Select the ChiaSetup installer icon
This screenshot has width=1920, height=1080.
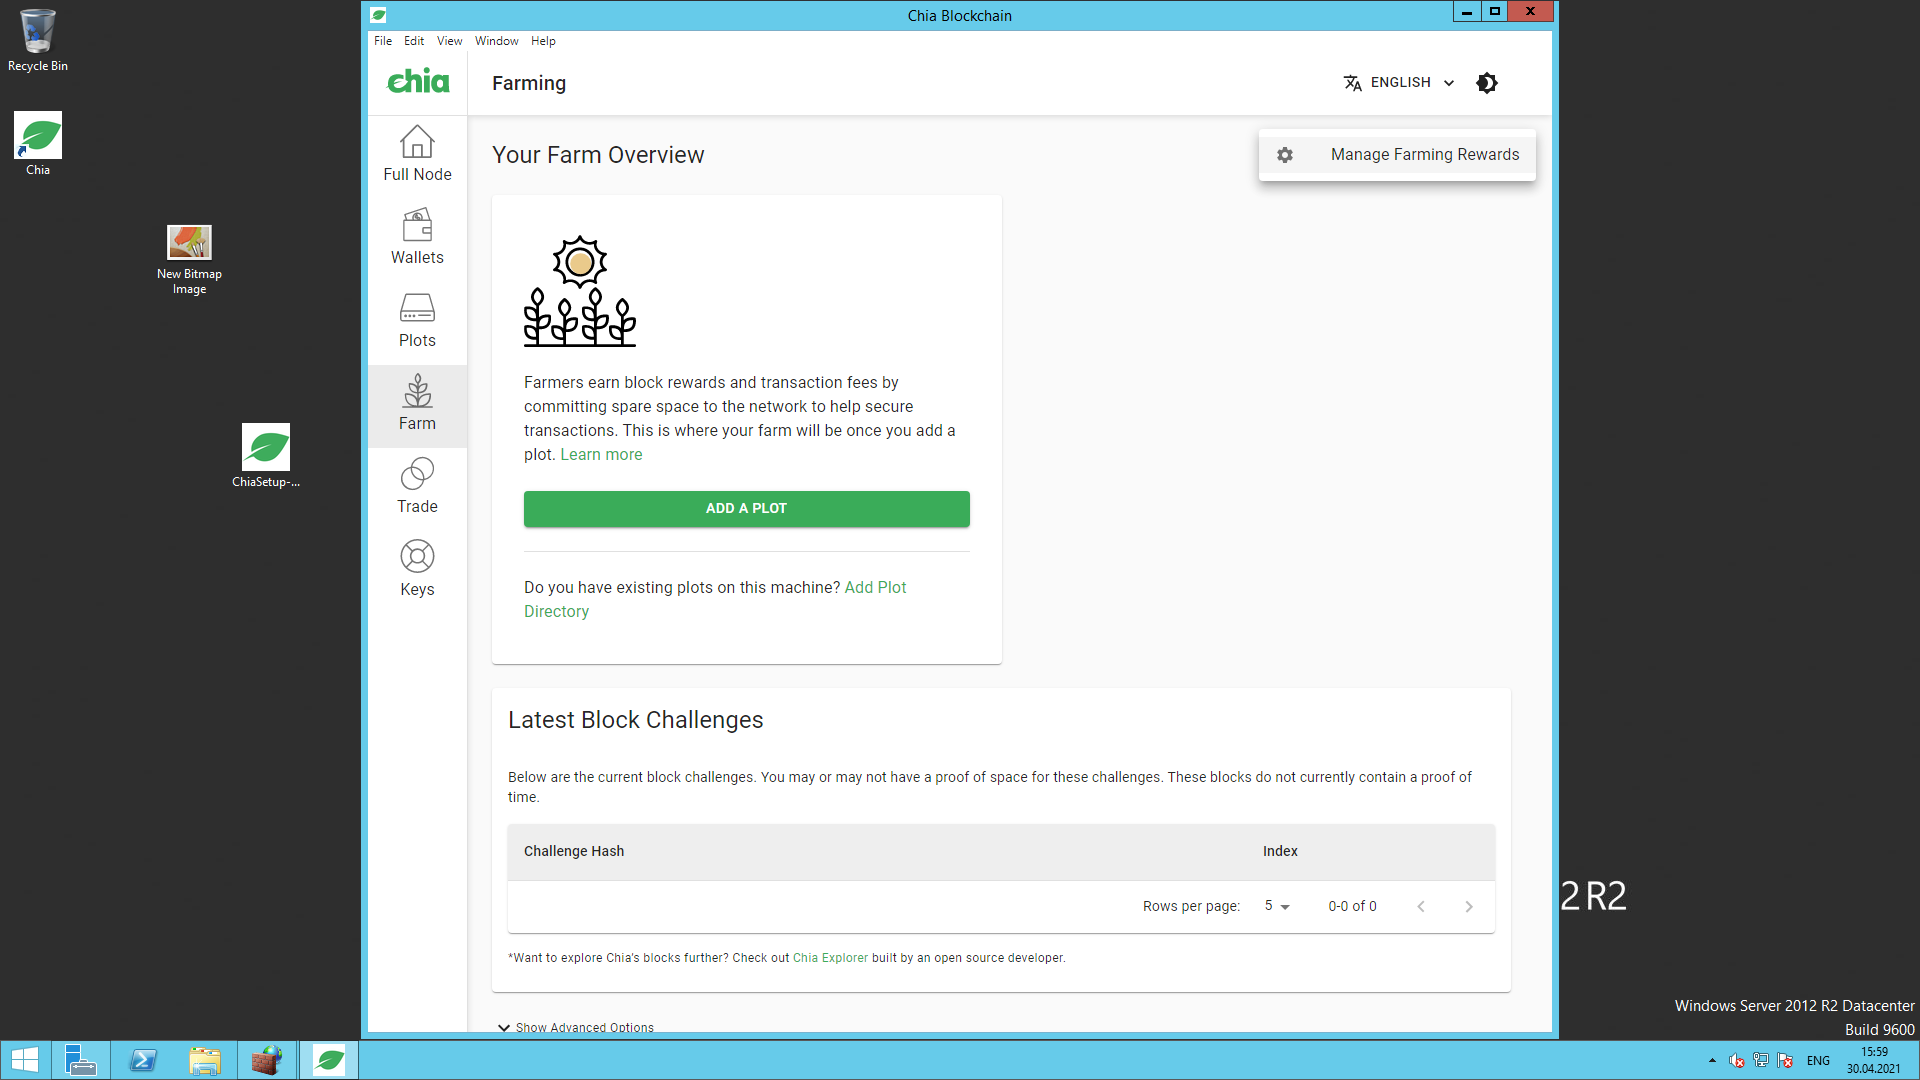pos(266,456)
